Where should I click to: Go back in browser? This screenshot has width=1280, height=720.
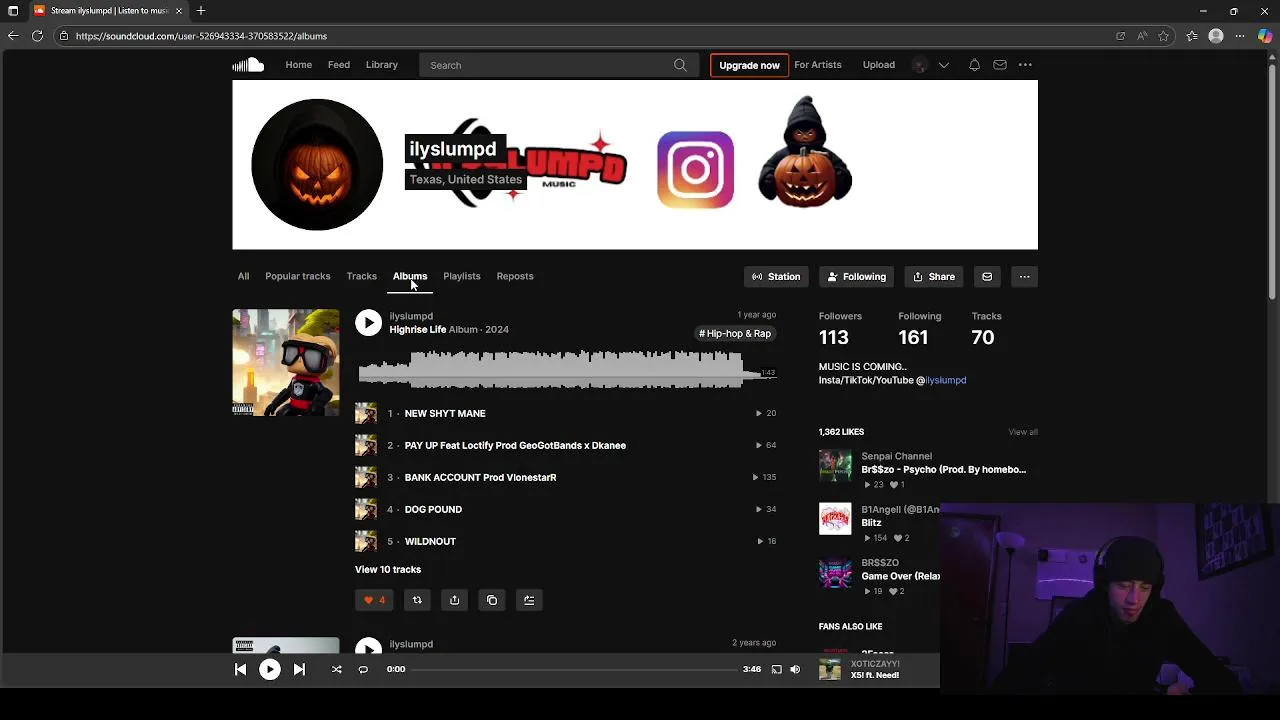12,36
